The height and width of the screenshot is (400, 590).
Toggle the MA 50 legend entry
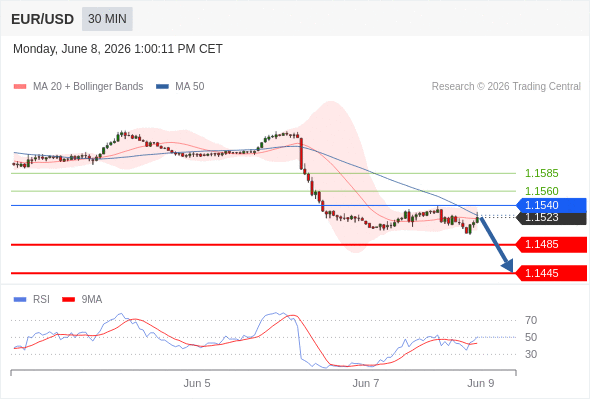click(180, 87)
